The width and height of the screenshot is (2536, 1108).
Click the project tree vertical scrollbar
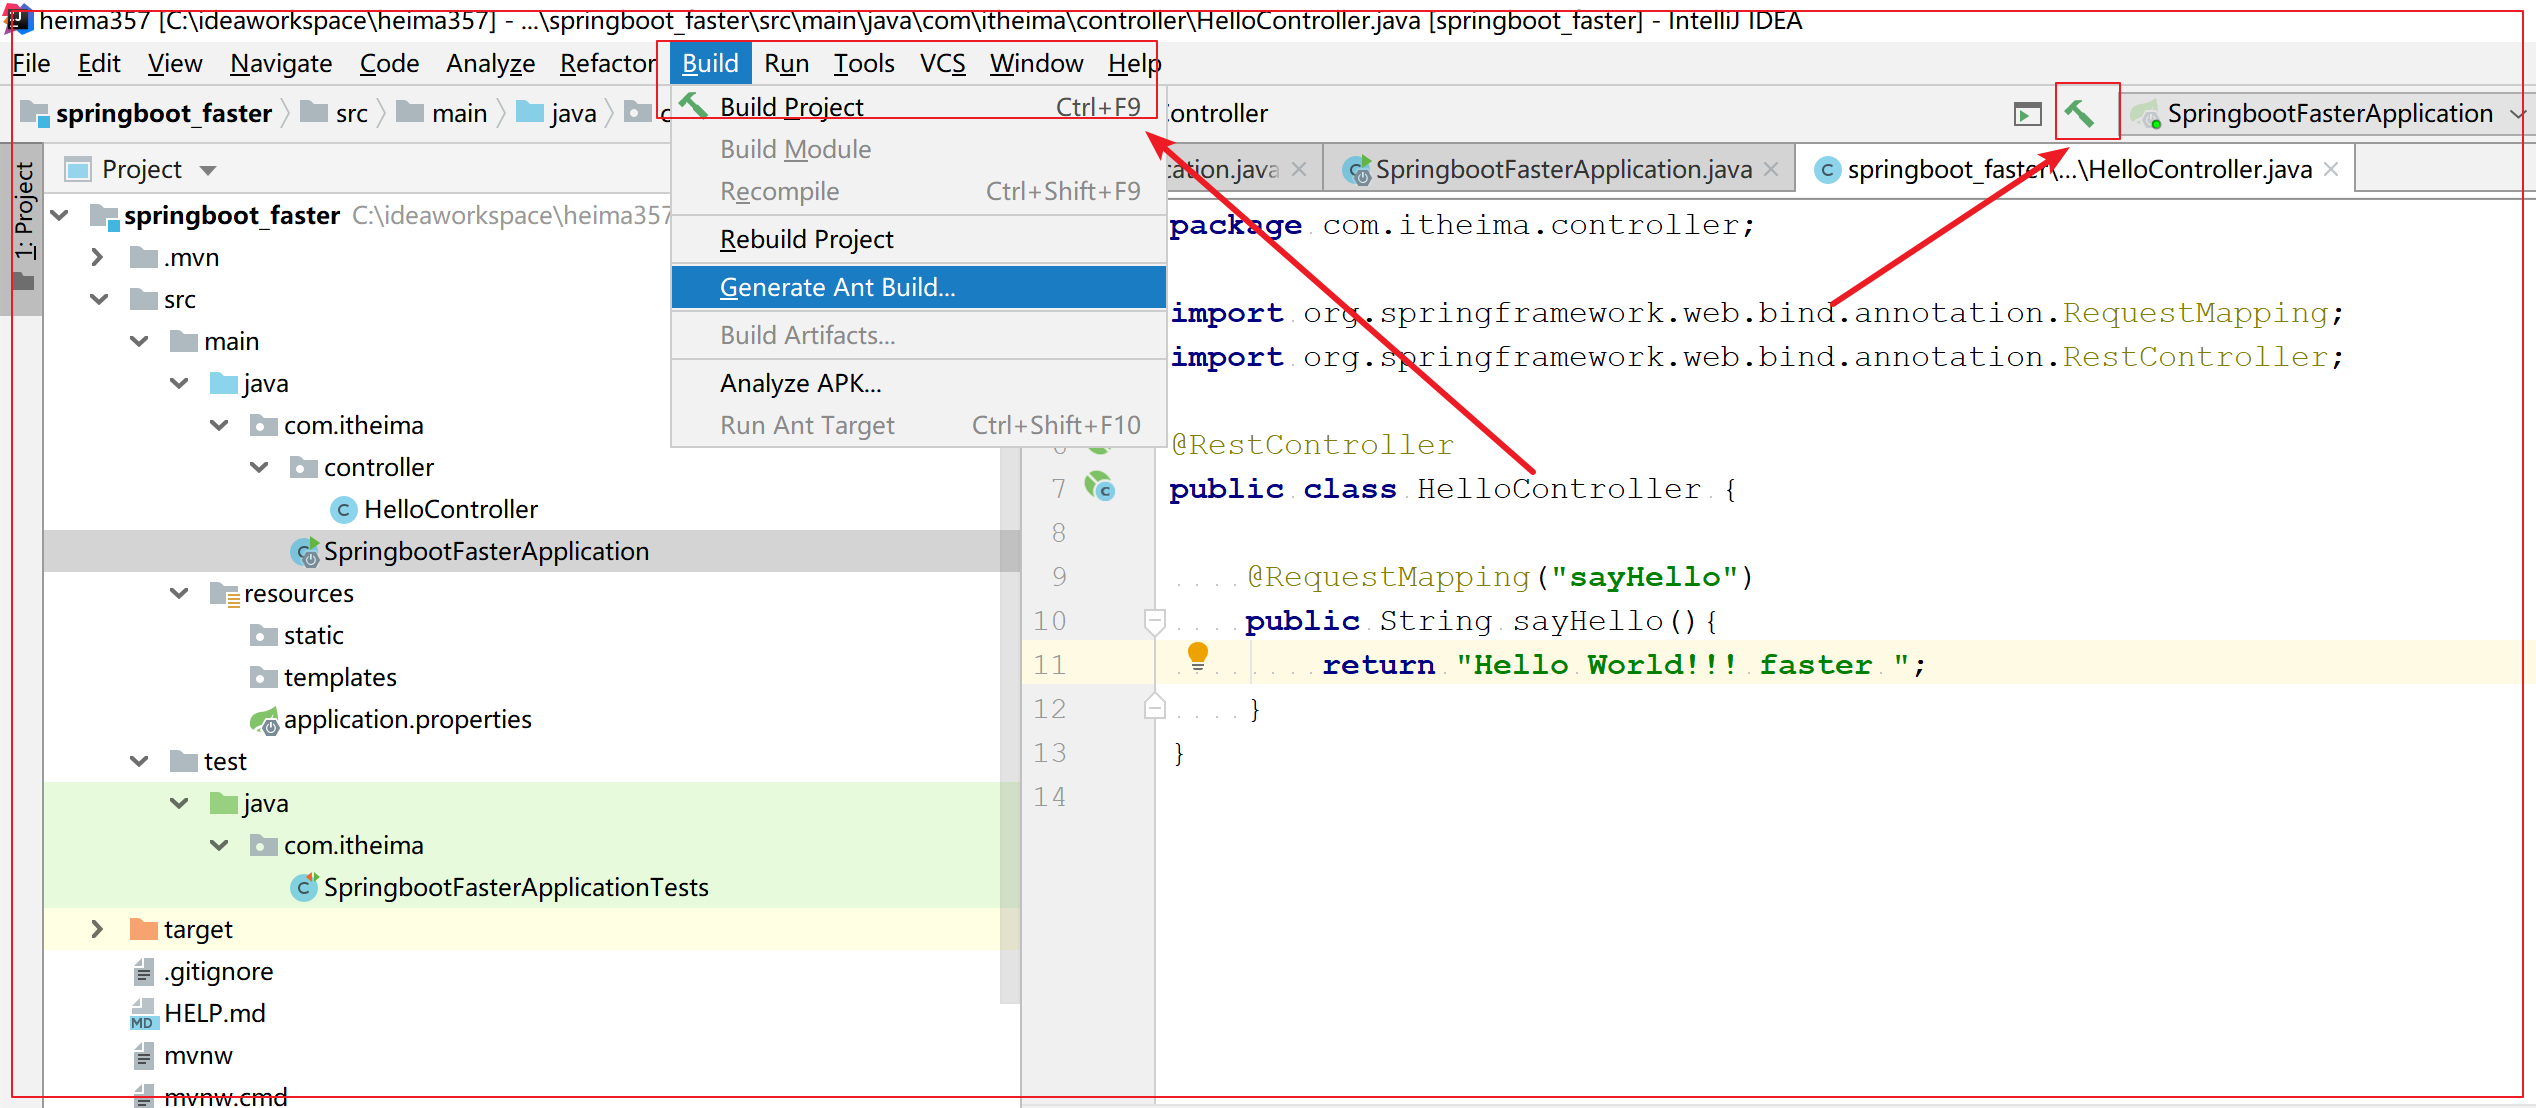pyautogui.click(x=1010, y=600)
